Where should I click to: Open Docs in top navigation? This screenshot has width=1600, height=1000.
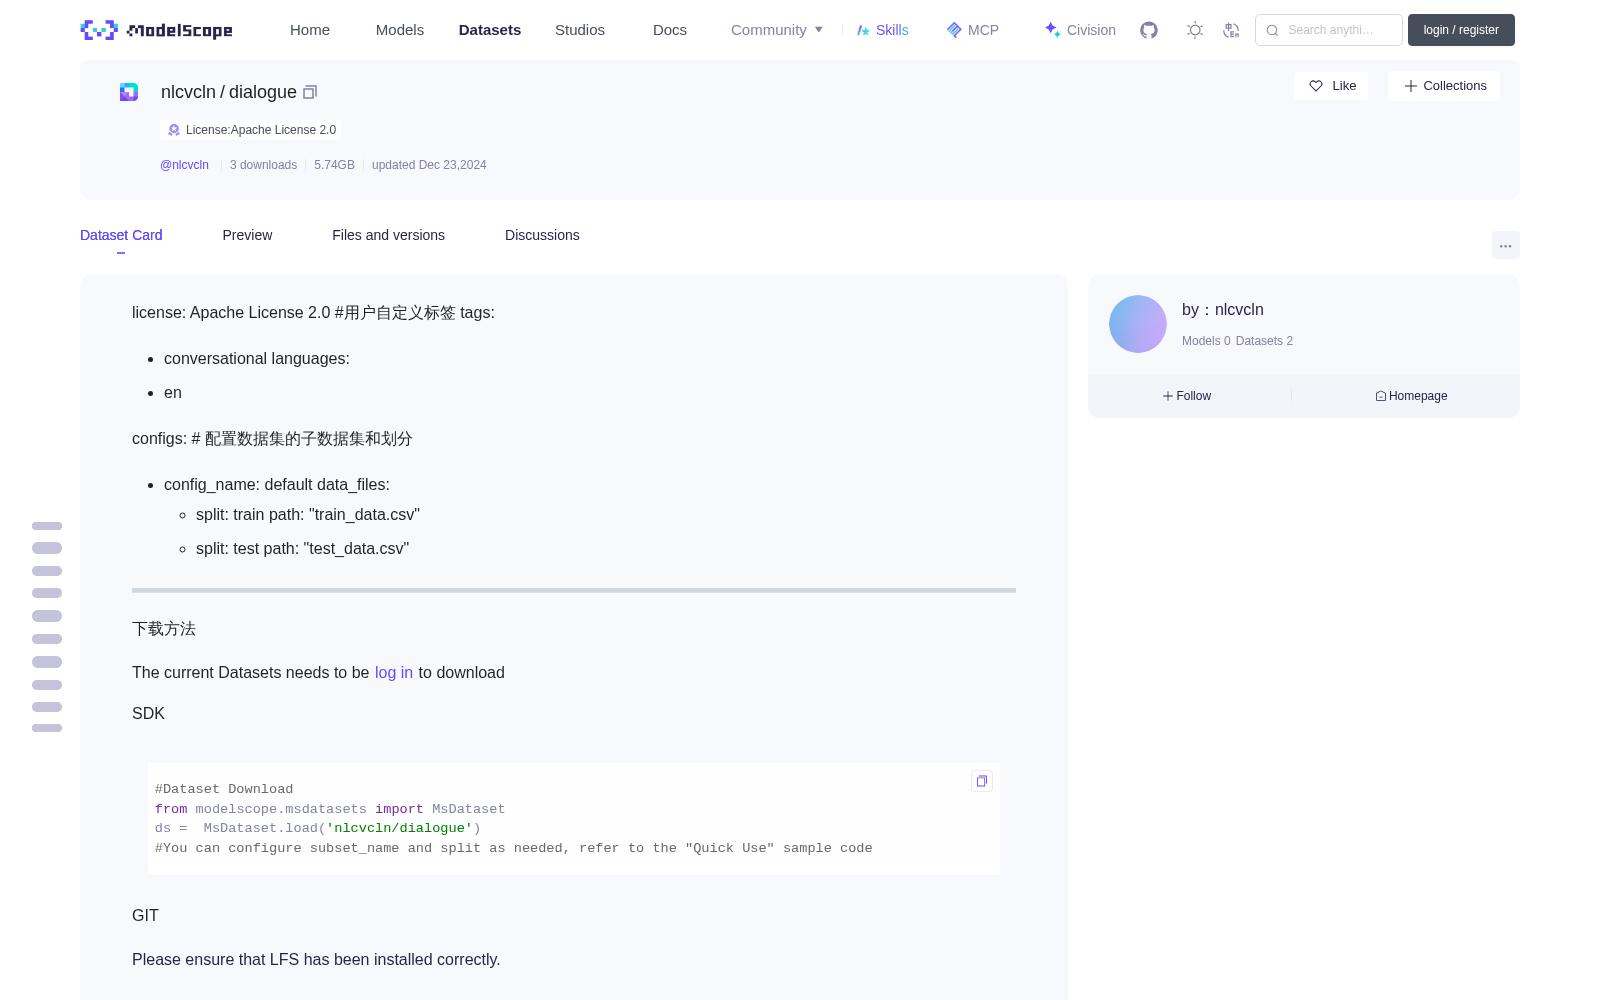pyautogui.click(x=670, y=30)
